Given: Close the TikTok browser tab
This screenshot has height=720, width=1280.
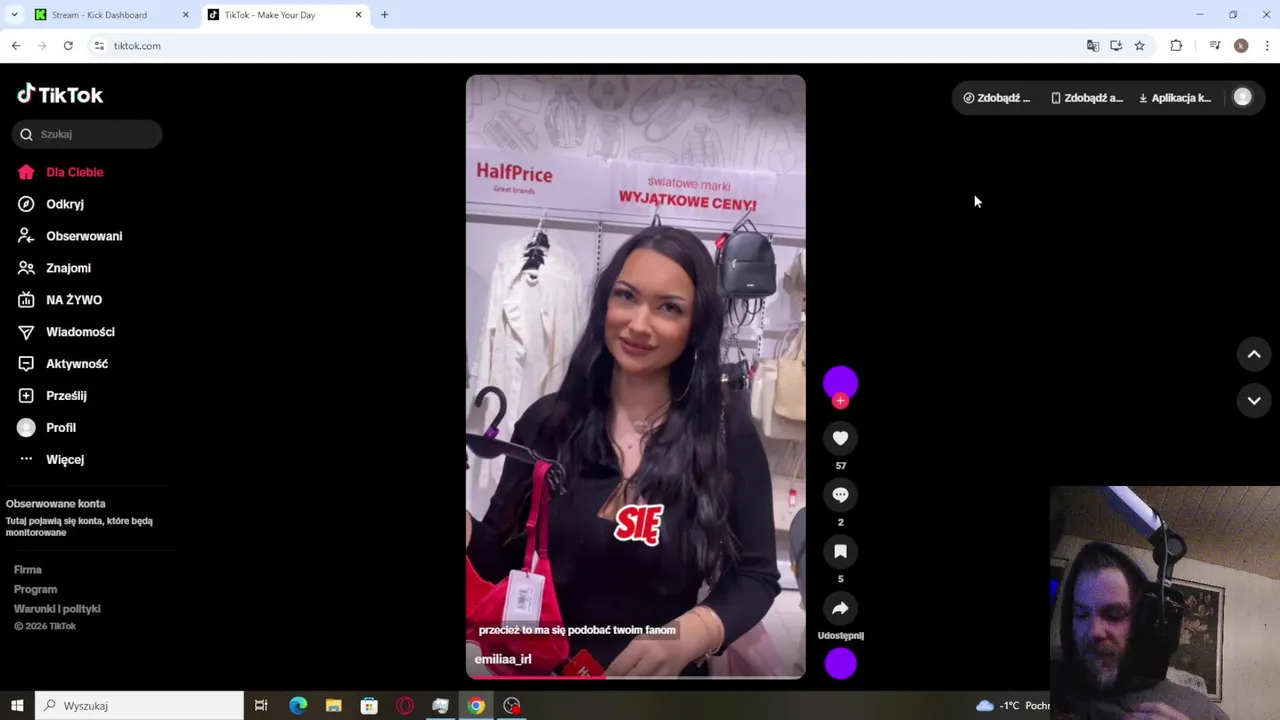Looking at the screenshot, I should click(358, 15).
